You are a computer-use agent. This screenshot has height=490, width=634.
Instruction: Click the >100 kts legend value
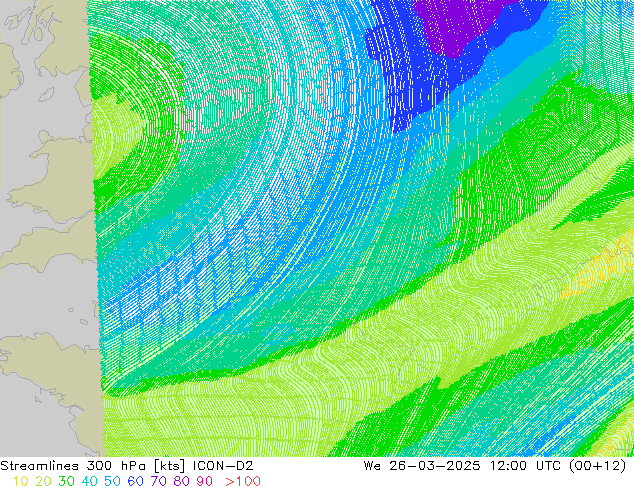[243, 481]
